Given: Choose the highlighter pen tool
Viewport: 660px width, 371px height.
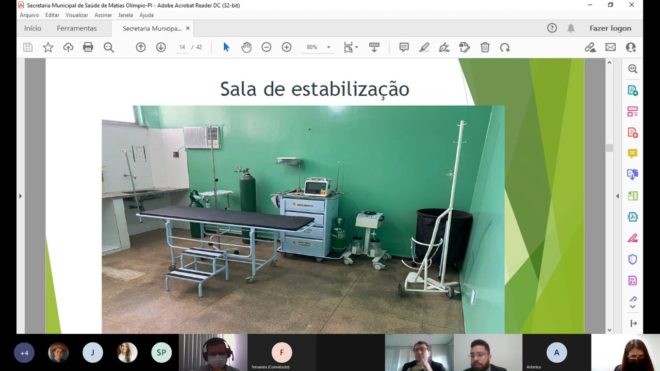Looking at the screenshot, I should coord(424,47).
